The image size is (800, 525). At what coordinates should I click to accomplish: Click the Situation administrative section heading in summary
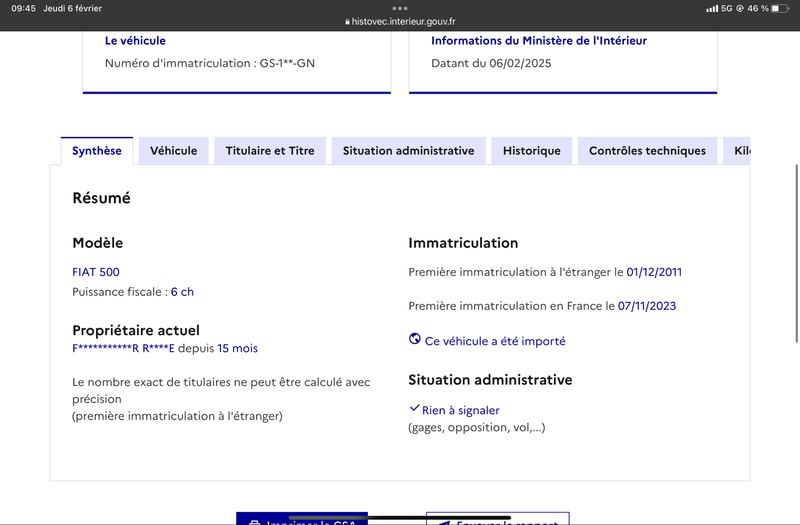tap(490, 380)
